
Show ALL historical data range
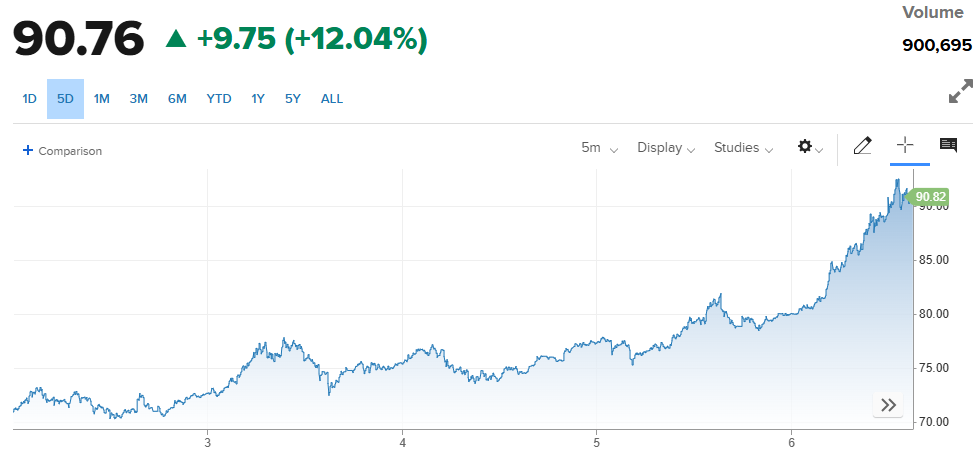(332, 98)
